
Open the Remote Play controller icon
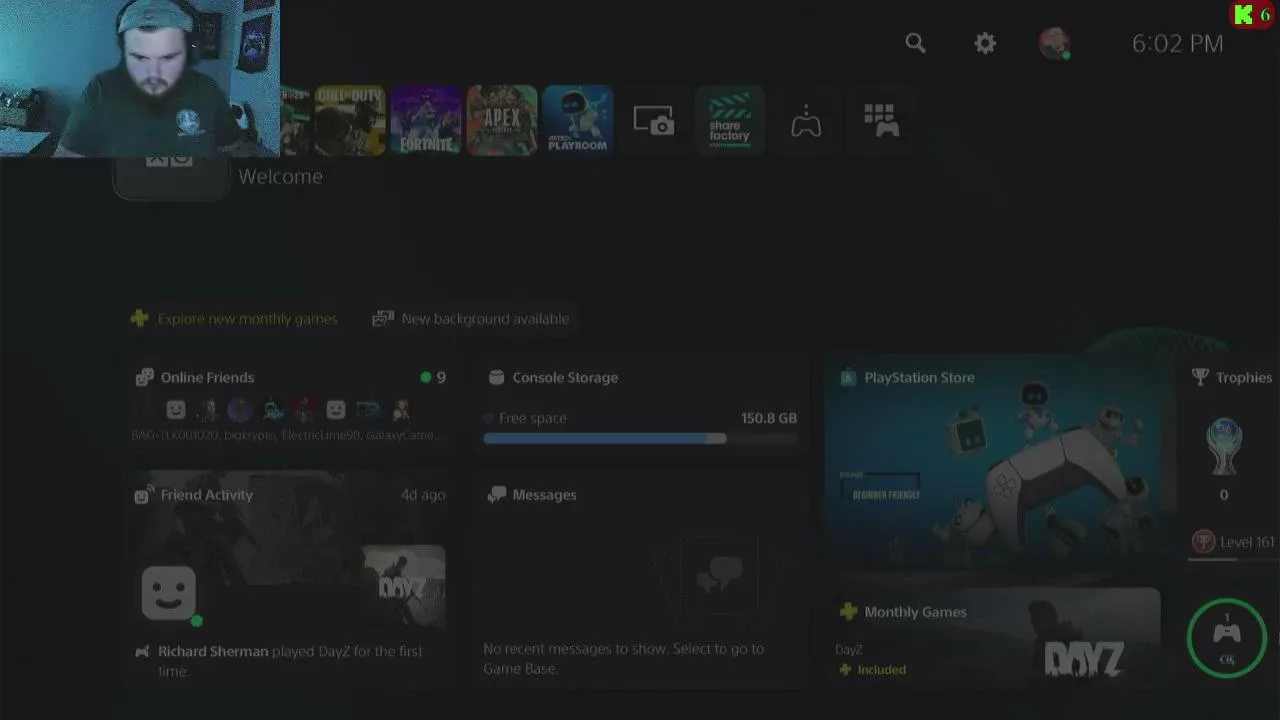click(806, 121)
